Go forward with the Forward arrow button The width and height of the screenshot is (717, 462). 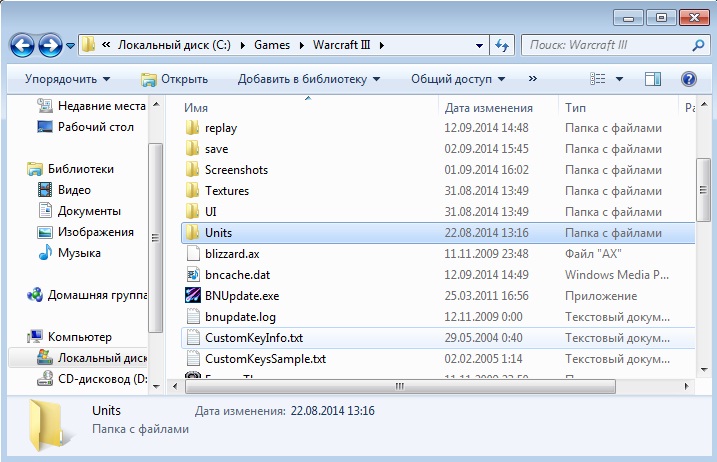(x=50, y=46)
